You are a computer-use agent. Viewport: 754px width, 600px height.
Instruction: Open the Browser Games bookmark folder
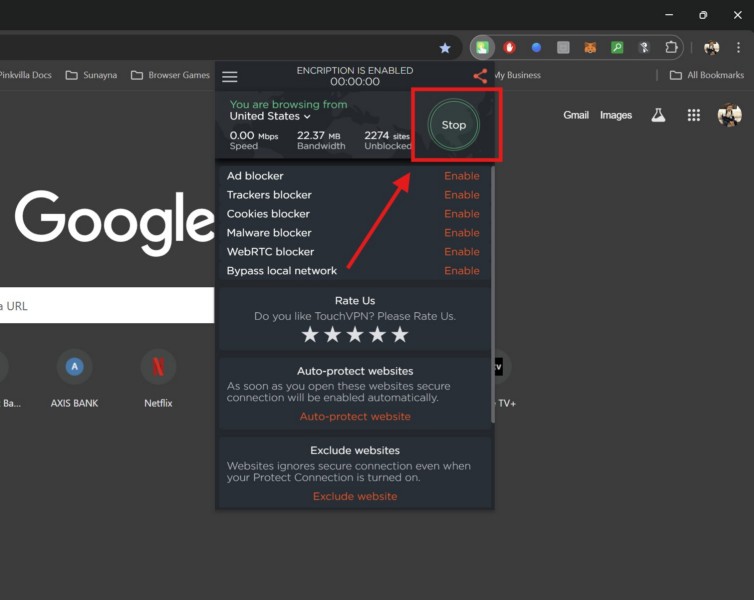171,75
